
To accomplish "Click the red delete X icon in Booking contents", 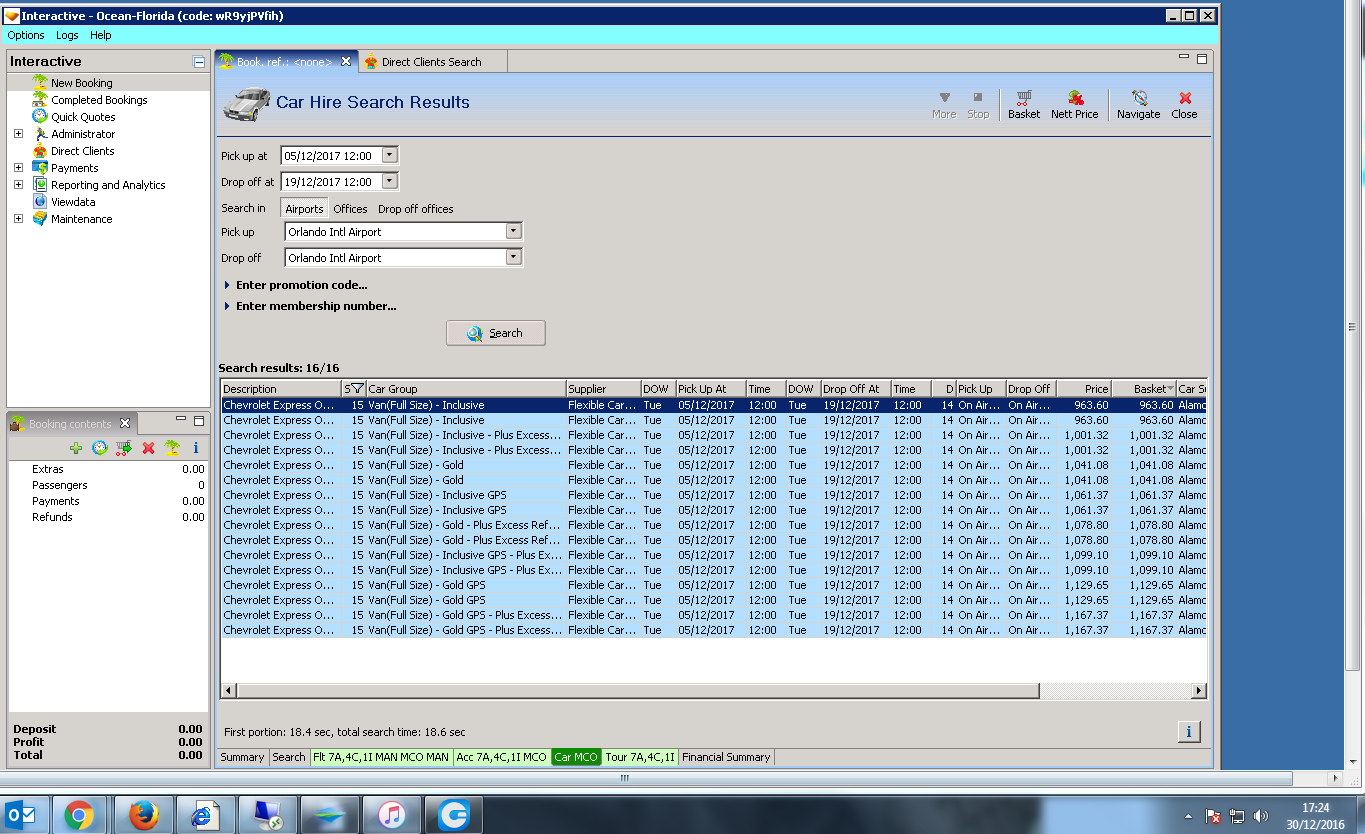I will pyautogui.click(x=148, y=448).
